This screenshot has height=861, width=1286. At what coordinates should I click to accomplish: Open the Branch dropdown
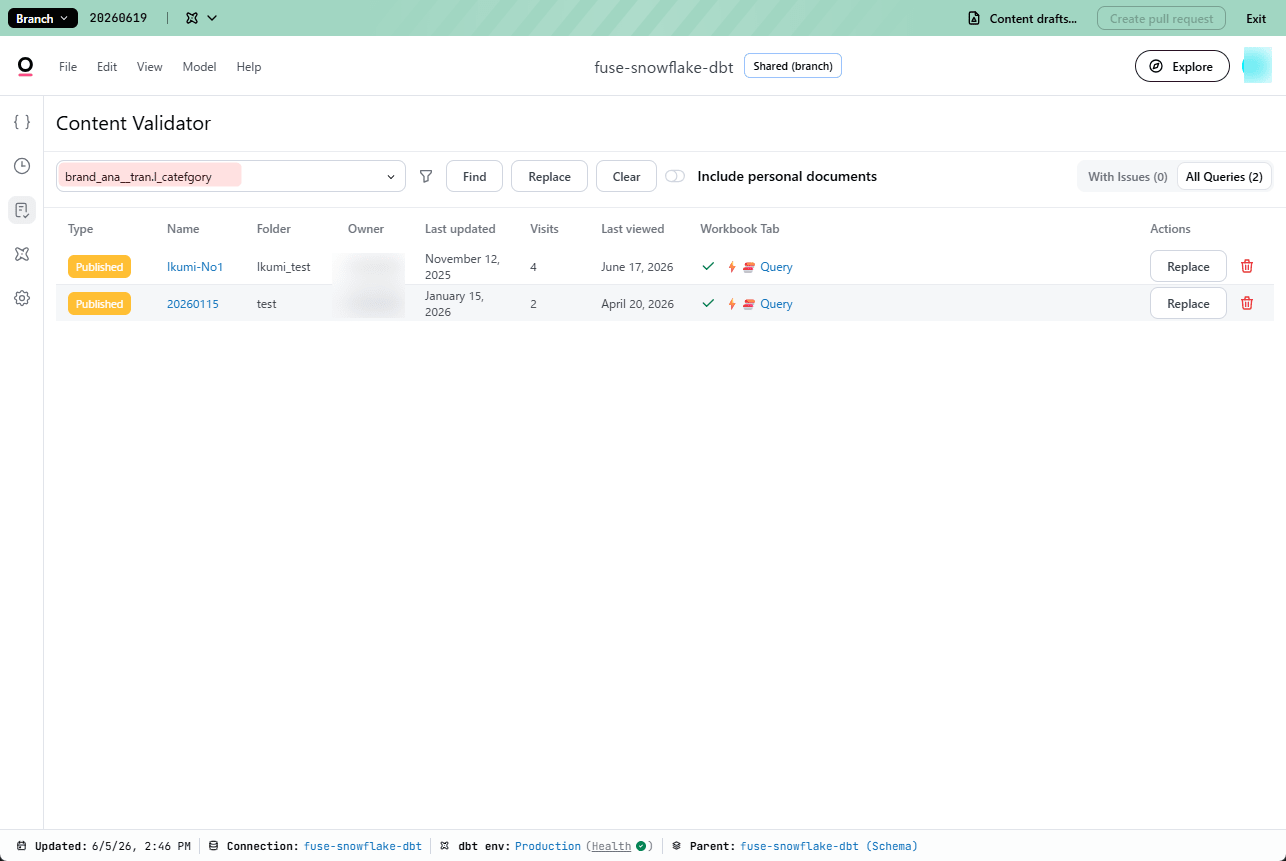[43, 18]
